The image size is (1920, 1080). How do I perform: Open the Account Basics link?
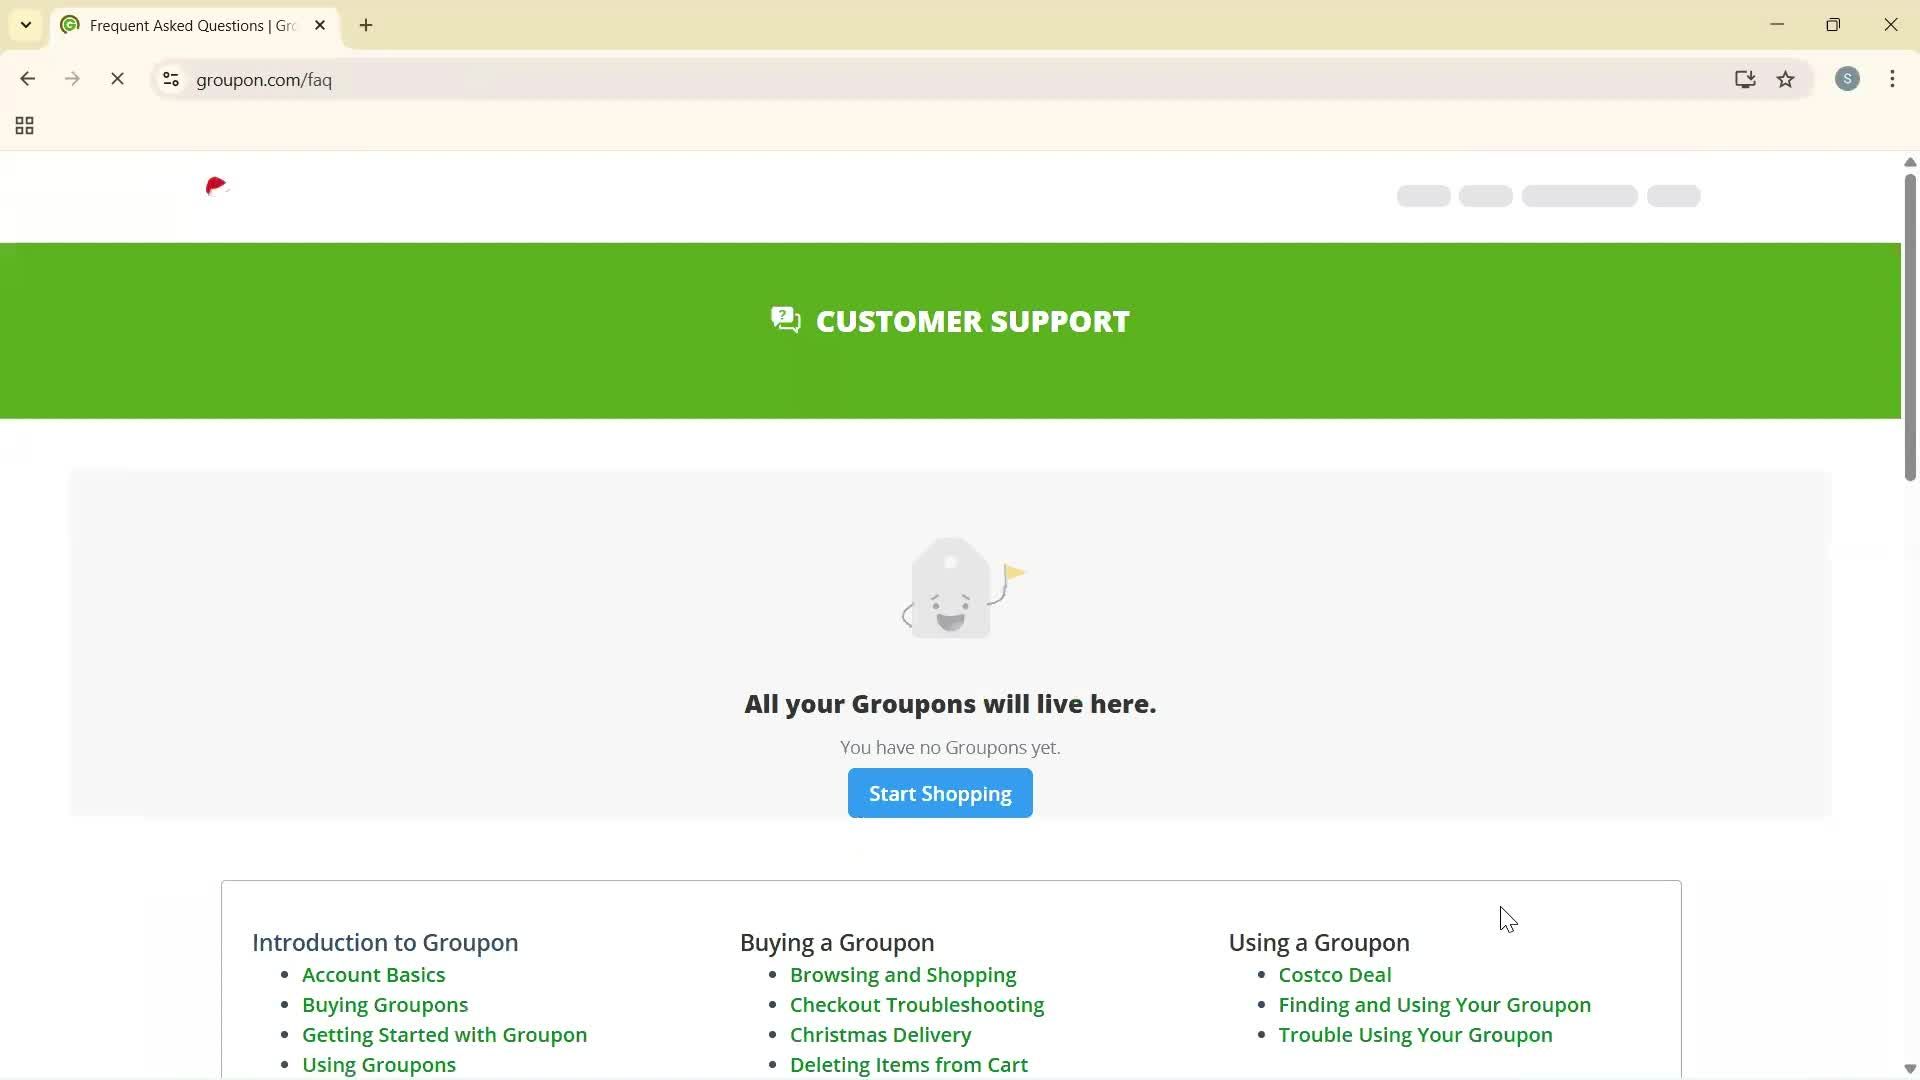tap(373, 974)
